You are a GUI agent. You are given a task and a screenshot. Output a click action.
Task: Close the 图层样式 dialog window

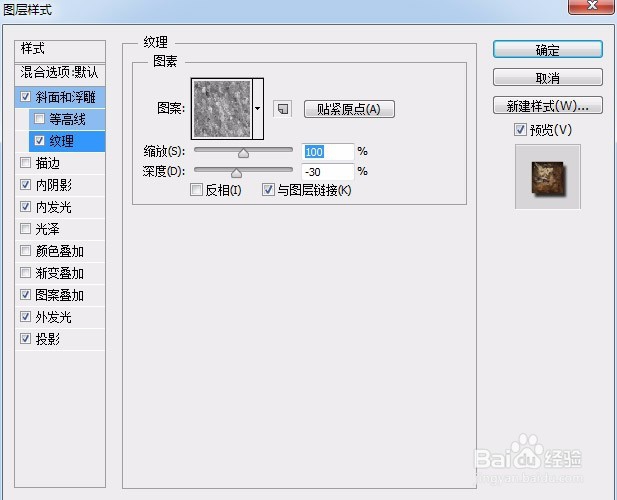point(592,6)
